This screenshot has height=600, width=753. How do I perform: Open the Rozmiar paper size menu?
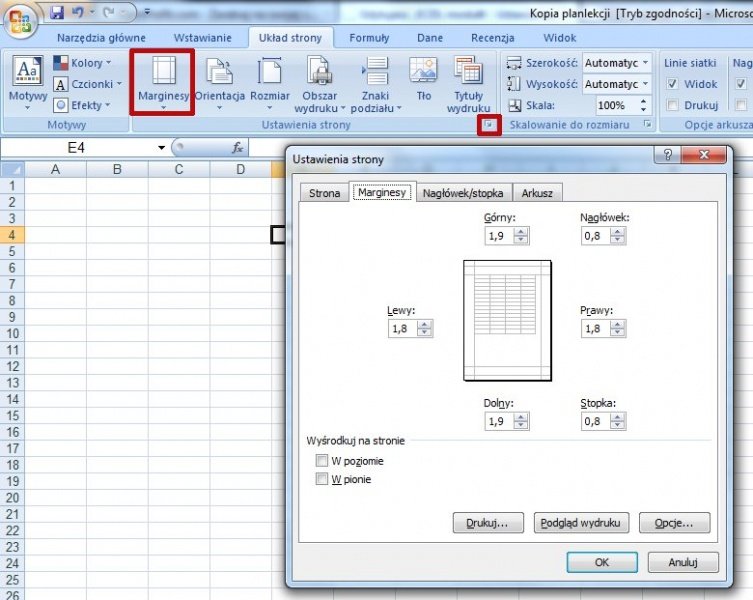tap(270, 80)
